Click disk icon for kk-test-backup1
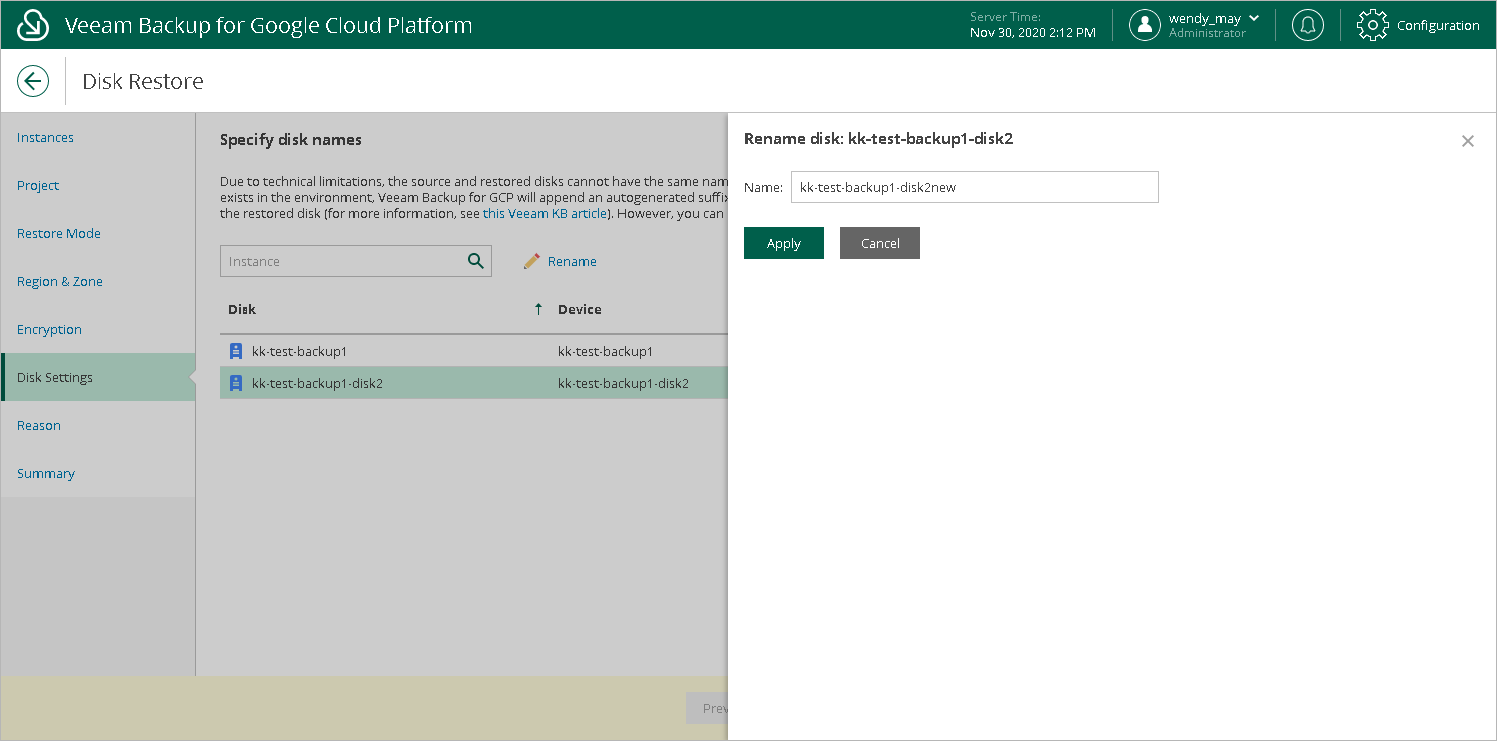 pos(236,351)
